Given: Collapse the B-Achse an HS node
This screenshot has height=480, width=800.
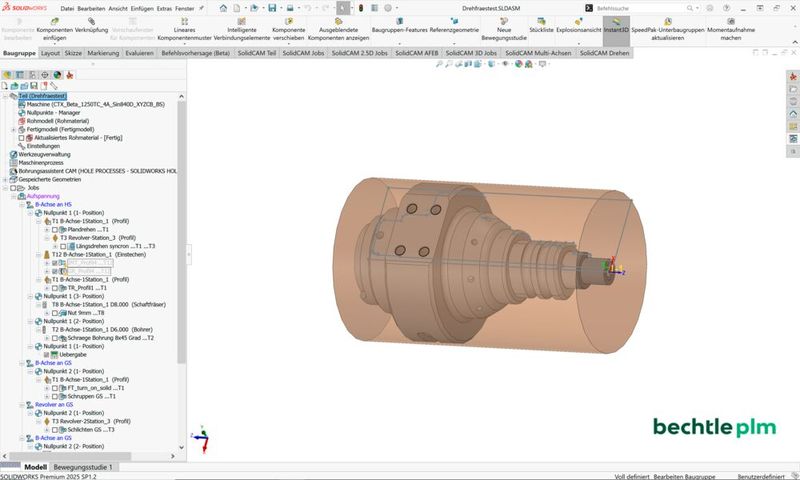Looking at the screenshot, I should 21,205.
